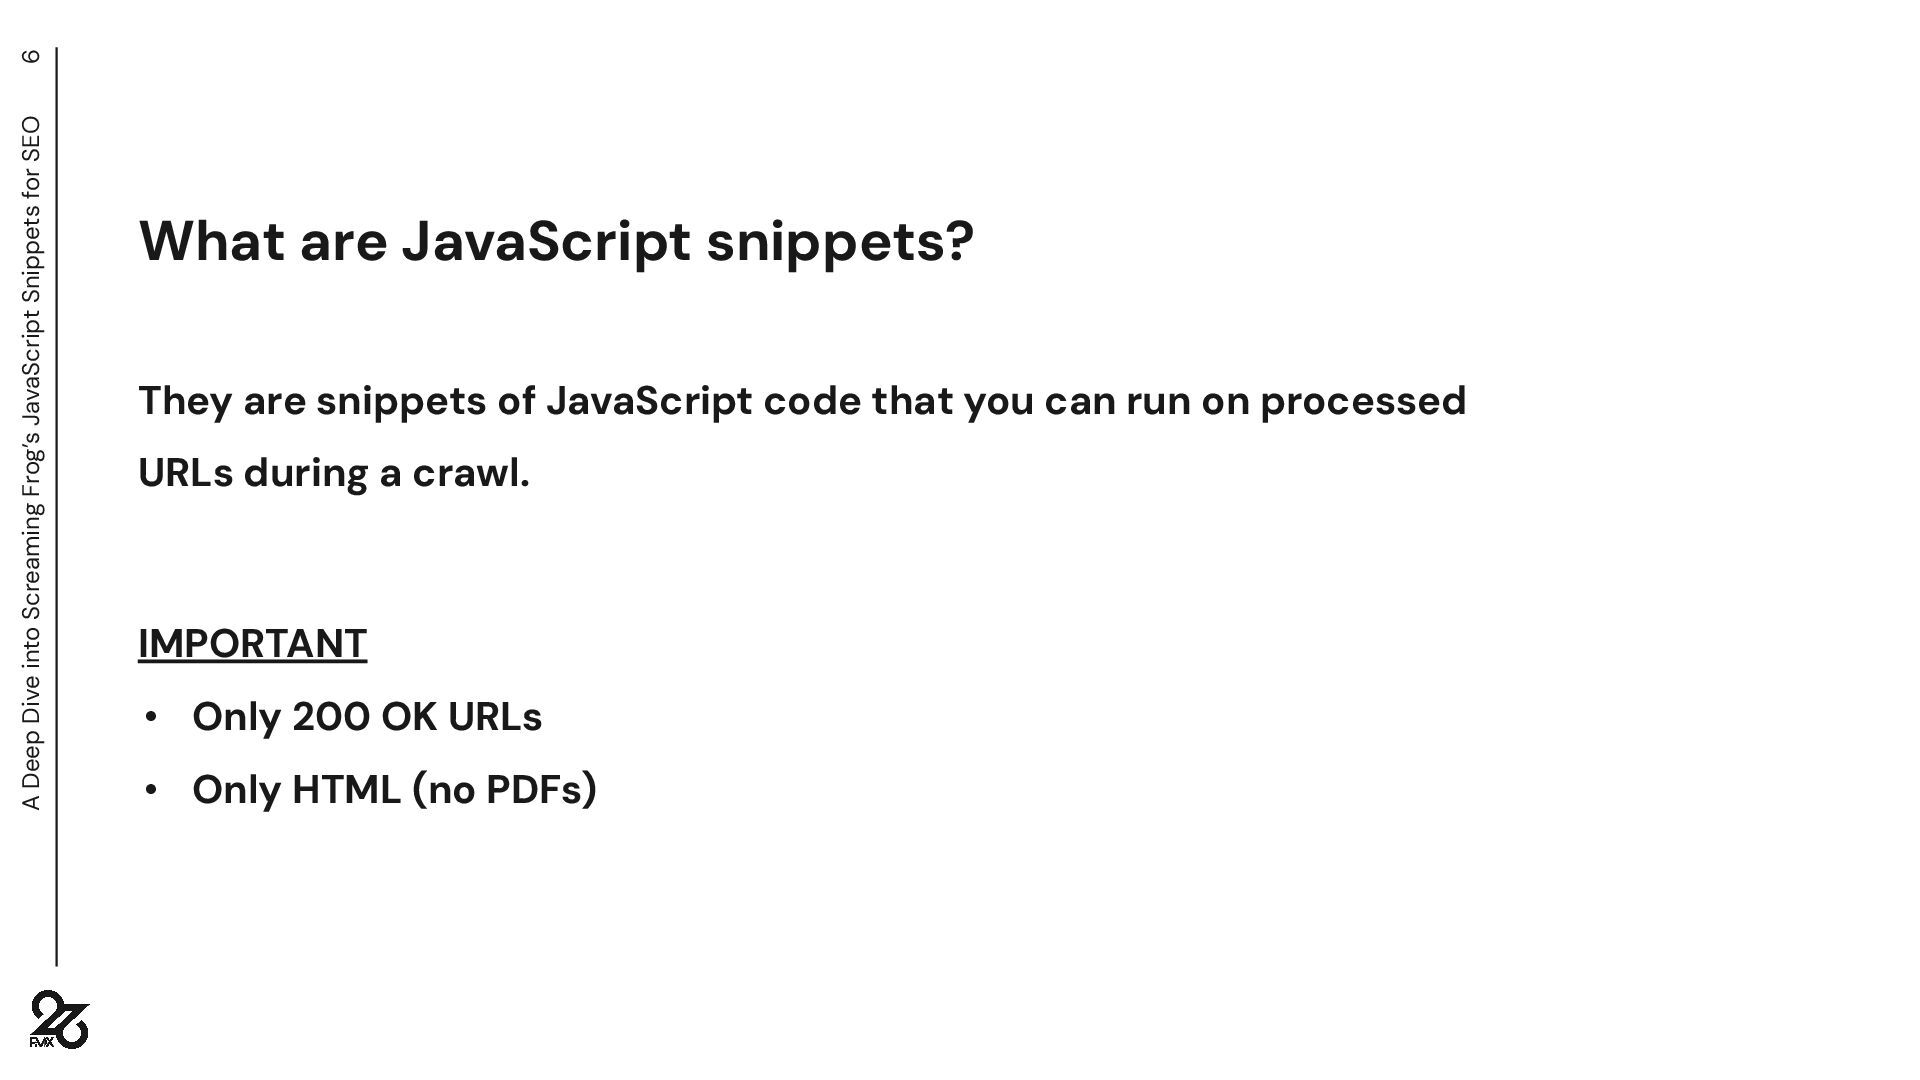1920x1080 pixels.
Task: Click the slide number 6
Action: coord(31,56)
